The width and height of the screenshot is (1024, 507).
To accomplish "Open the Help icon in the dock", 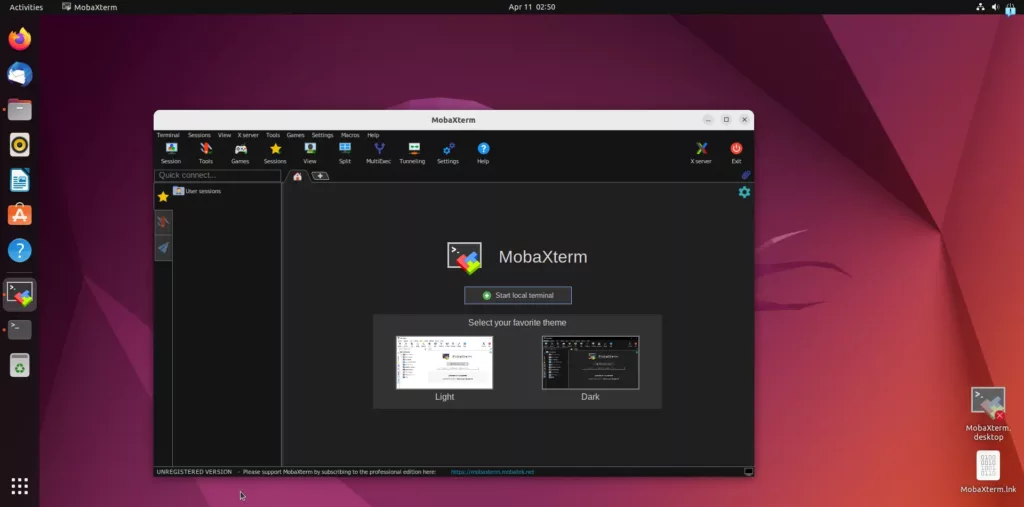I will tap(20, 250).
